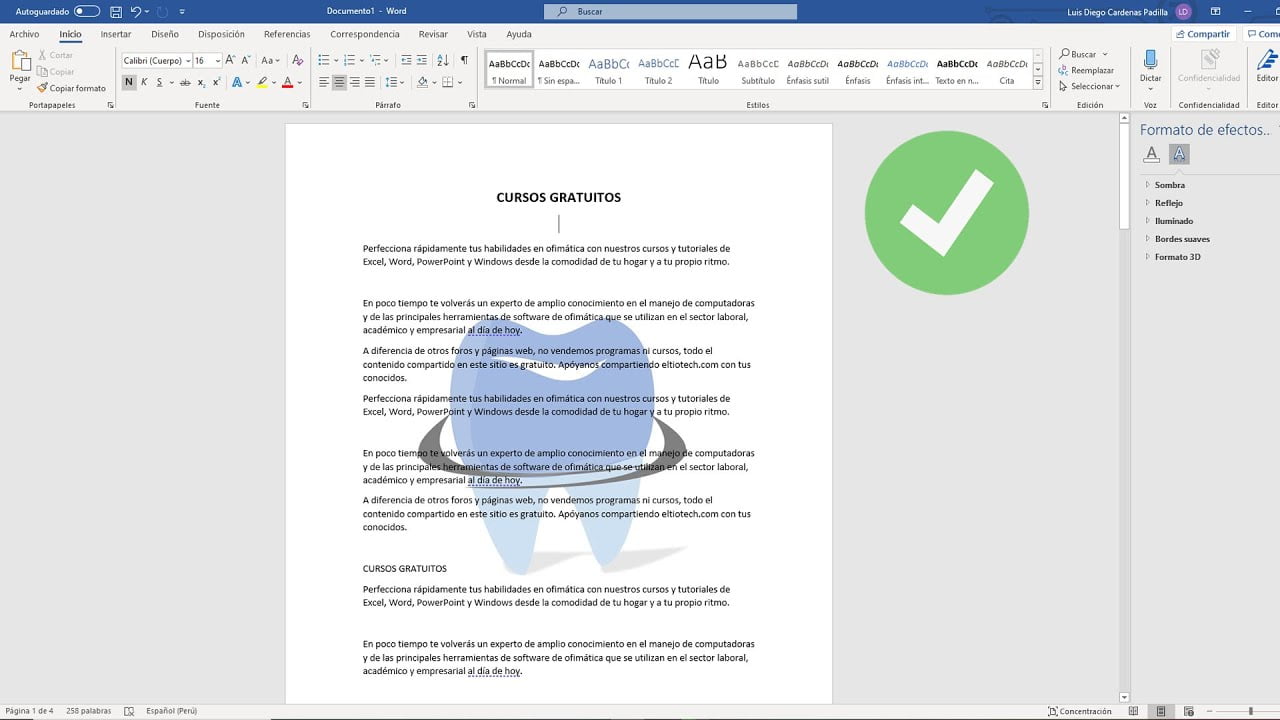Screen dimensions: 1280x720
Task: Click the Compartir button
Action: pos(1203,34)
